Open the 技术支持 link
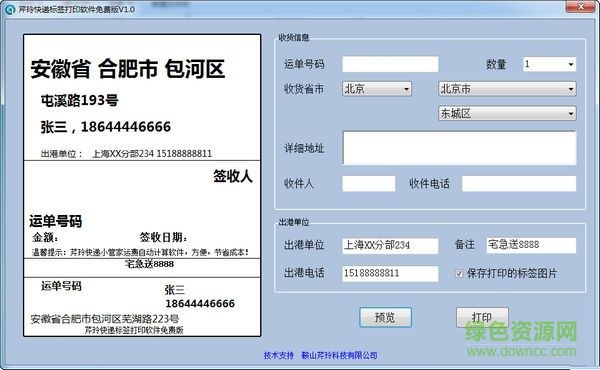The image size is (600, 370). click(279, 355)
